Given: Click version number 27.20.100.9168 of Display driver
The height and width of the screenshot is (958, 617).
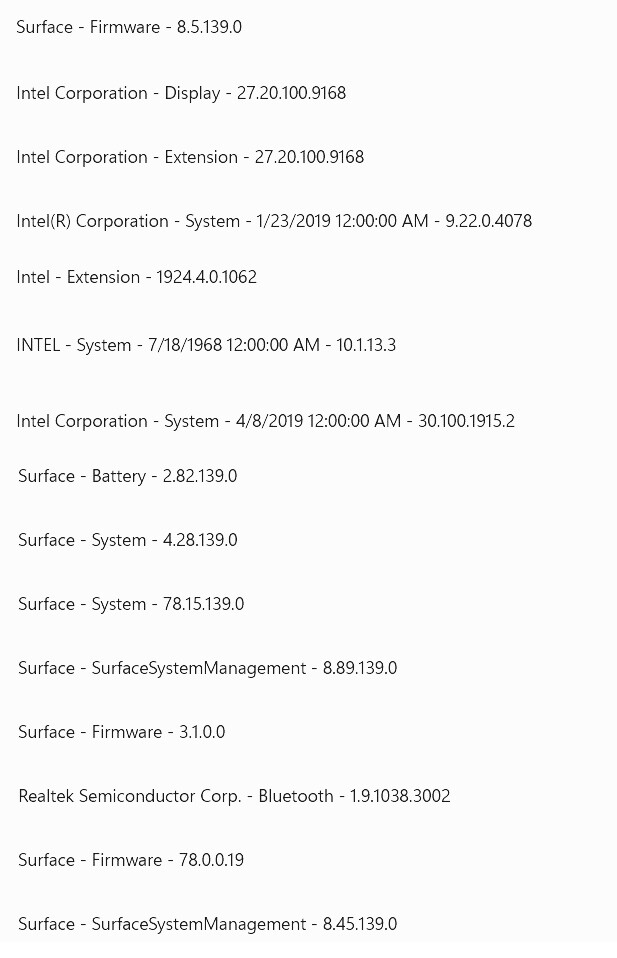Looking at the screenshot, I should (x=291, y=93).
